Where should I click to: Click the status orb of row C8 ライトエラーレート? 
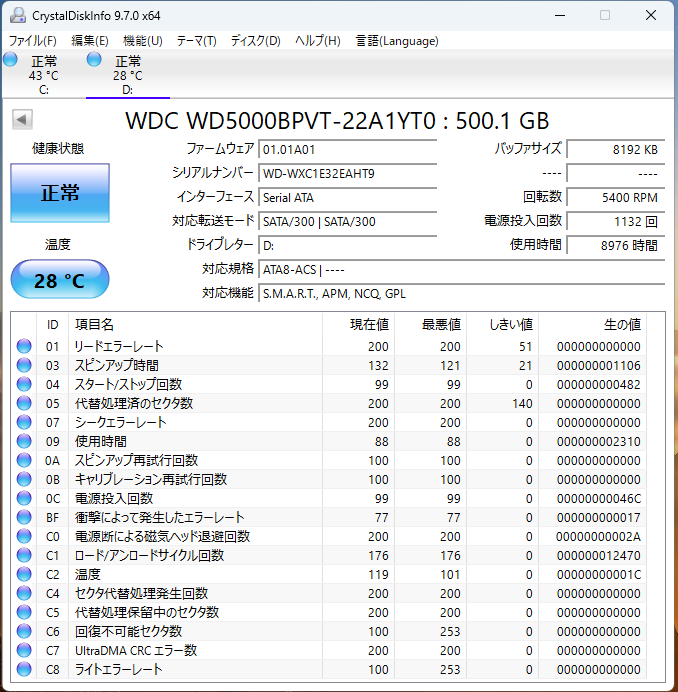[x=24, y=669]
